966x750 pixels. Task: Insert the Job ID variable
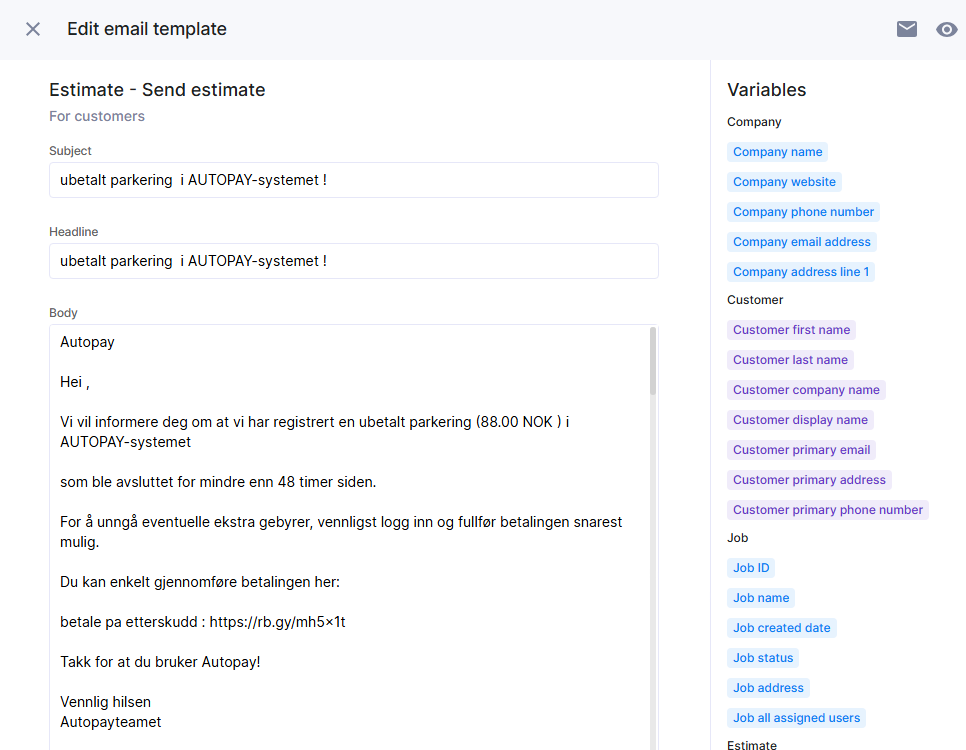click(x=751, y=568)
